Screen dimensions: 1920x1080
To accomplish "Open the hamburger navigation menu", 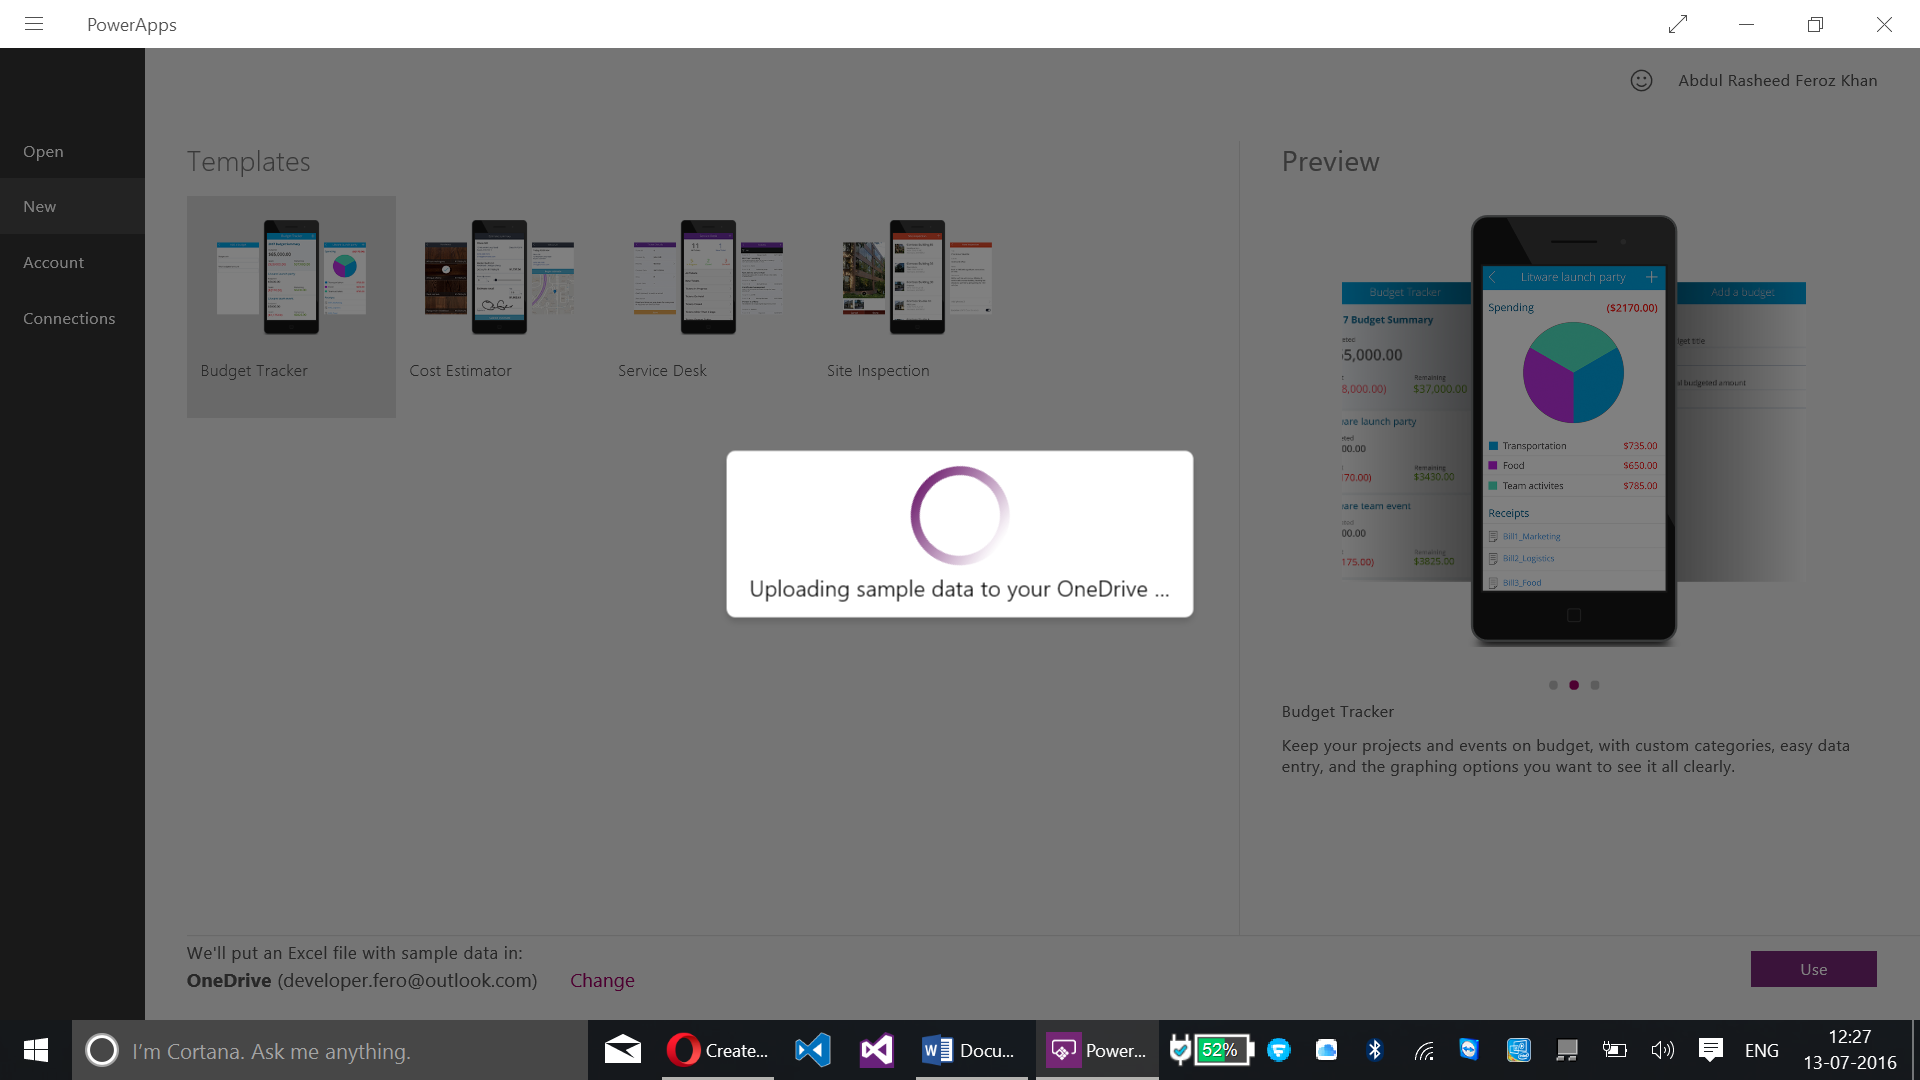I will pos(34,24).
